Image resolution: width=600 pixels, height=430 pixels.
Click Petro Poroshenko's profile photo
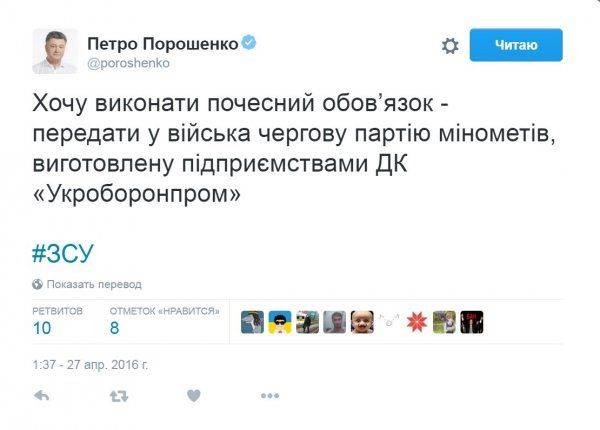[56, 52]
